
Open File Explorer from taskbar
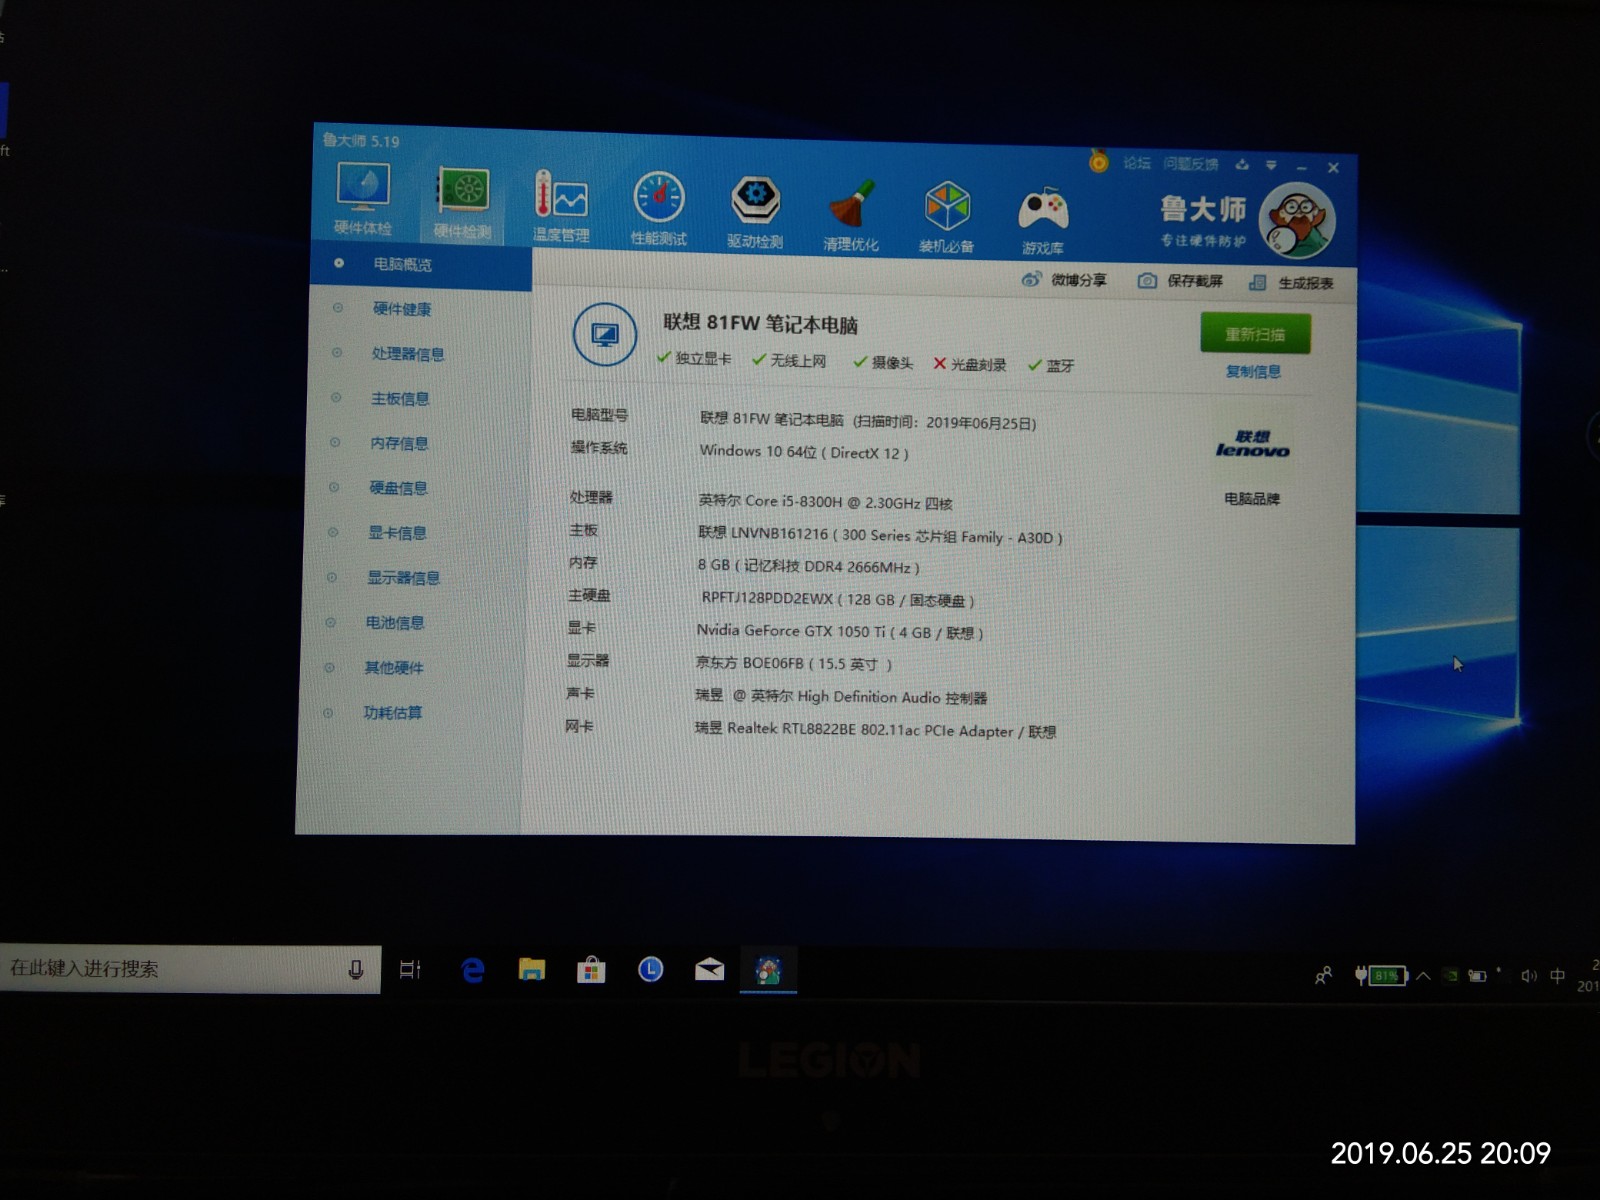coord(532,970)
